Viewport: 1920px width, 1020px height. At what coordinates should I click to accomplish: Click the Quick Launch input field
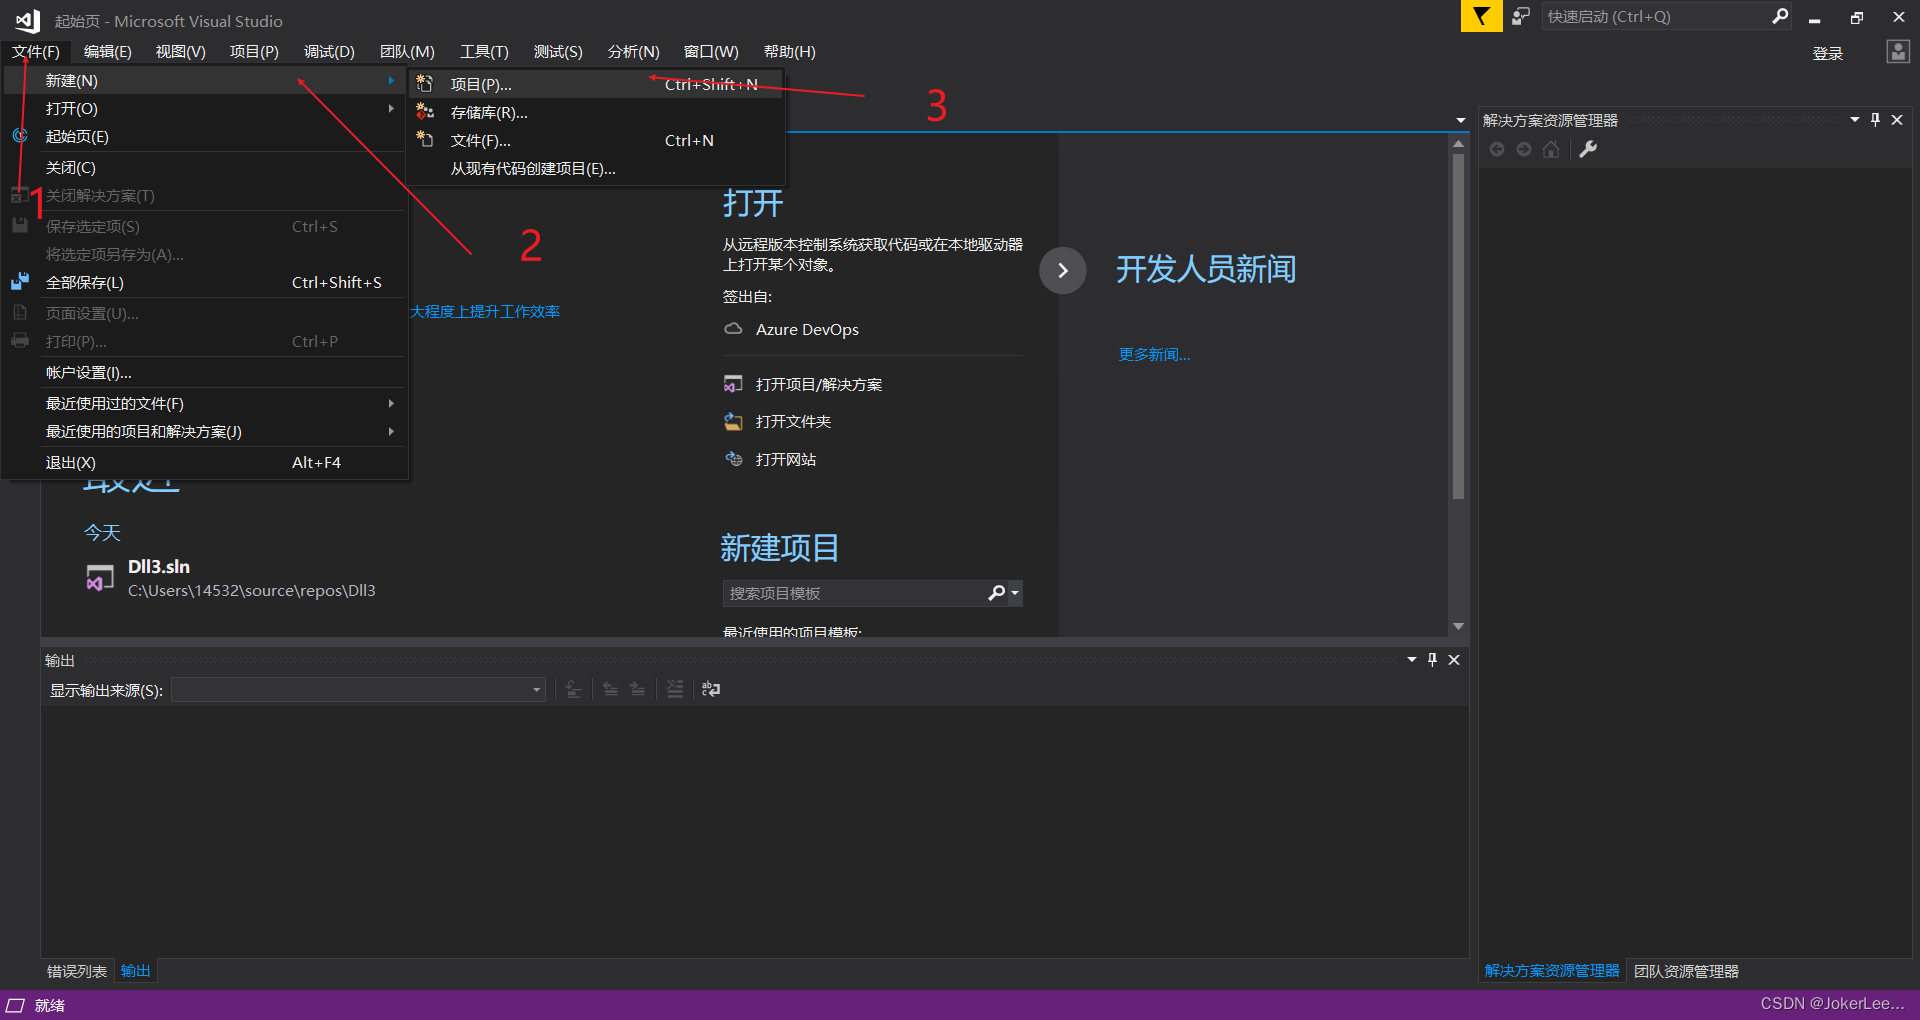point(1655,16)
